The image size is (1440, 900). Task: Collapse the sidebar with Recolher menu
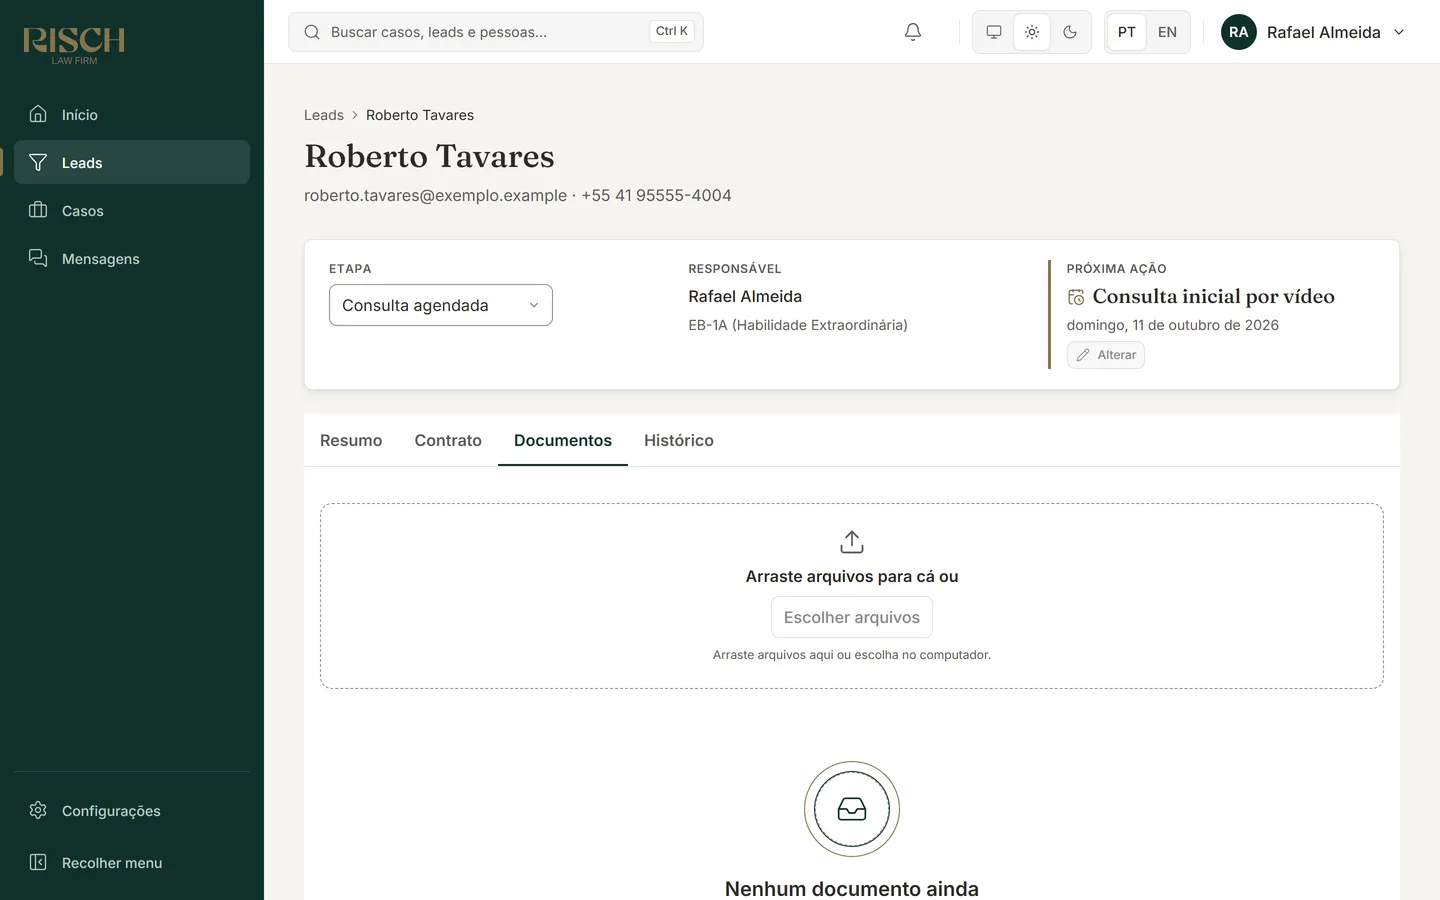[132, 862]
